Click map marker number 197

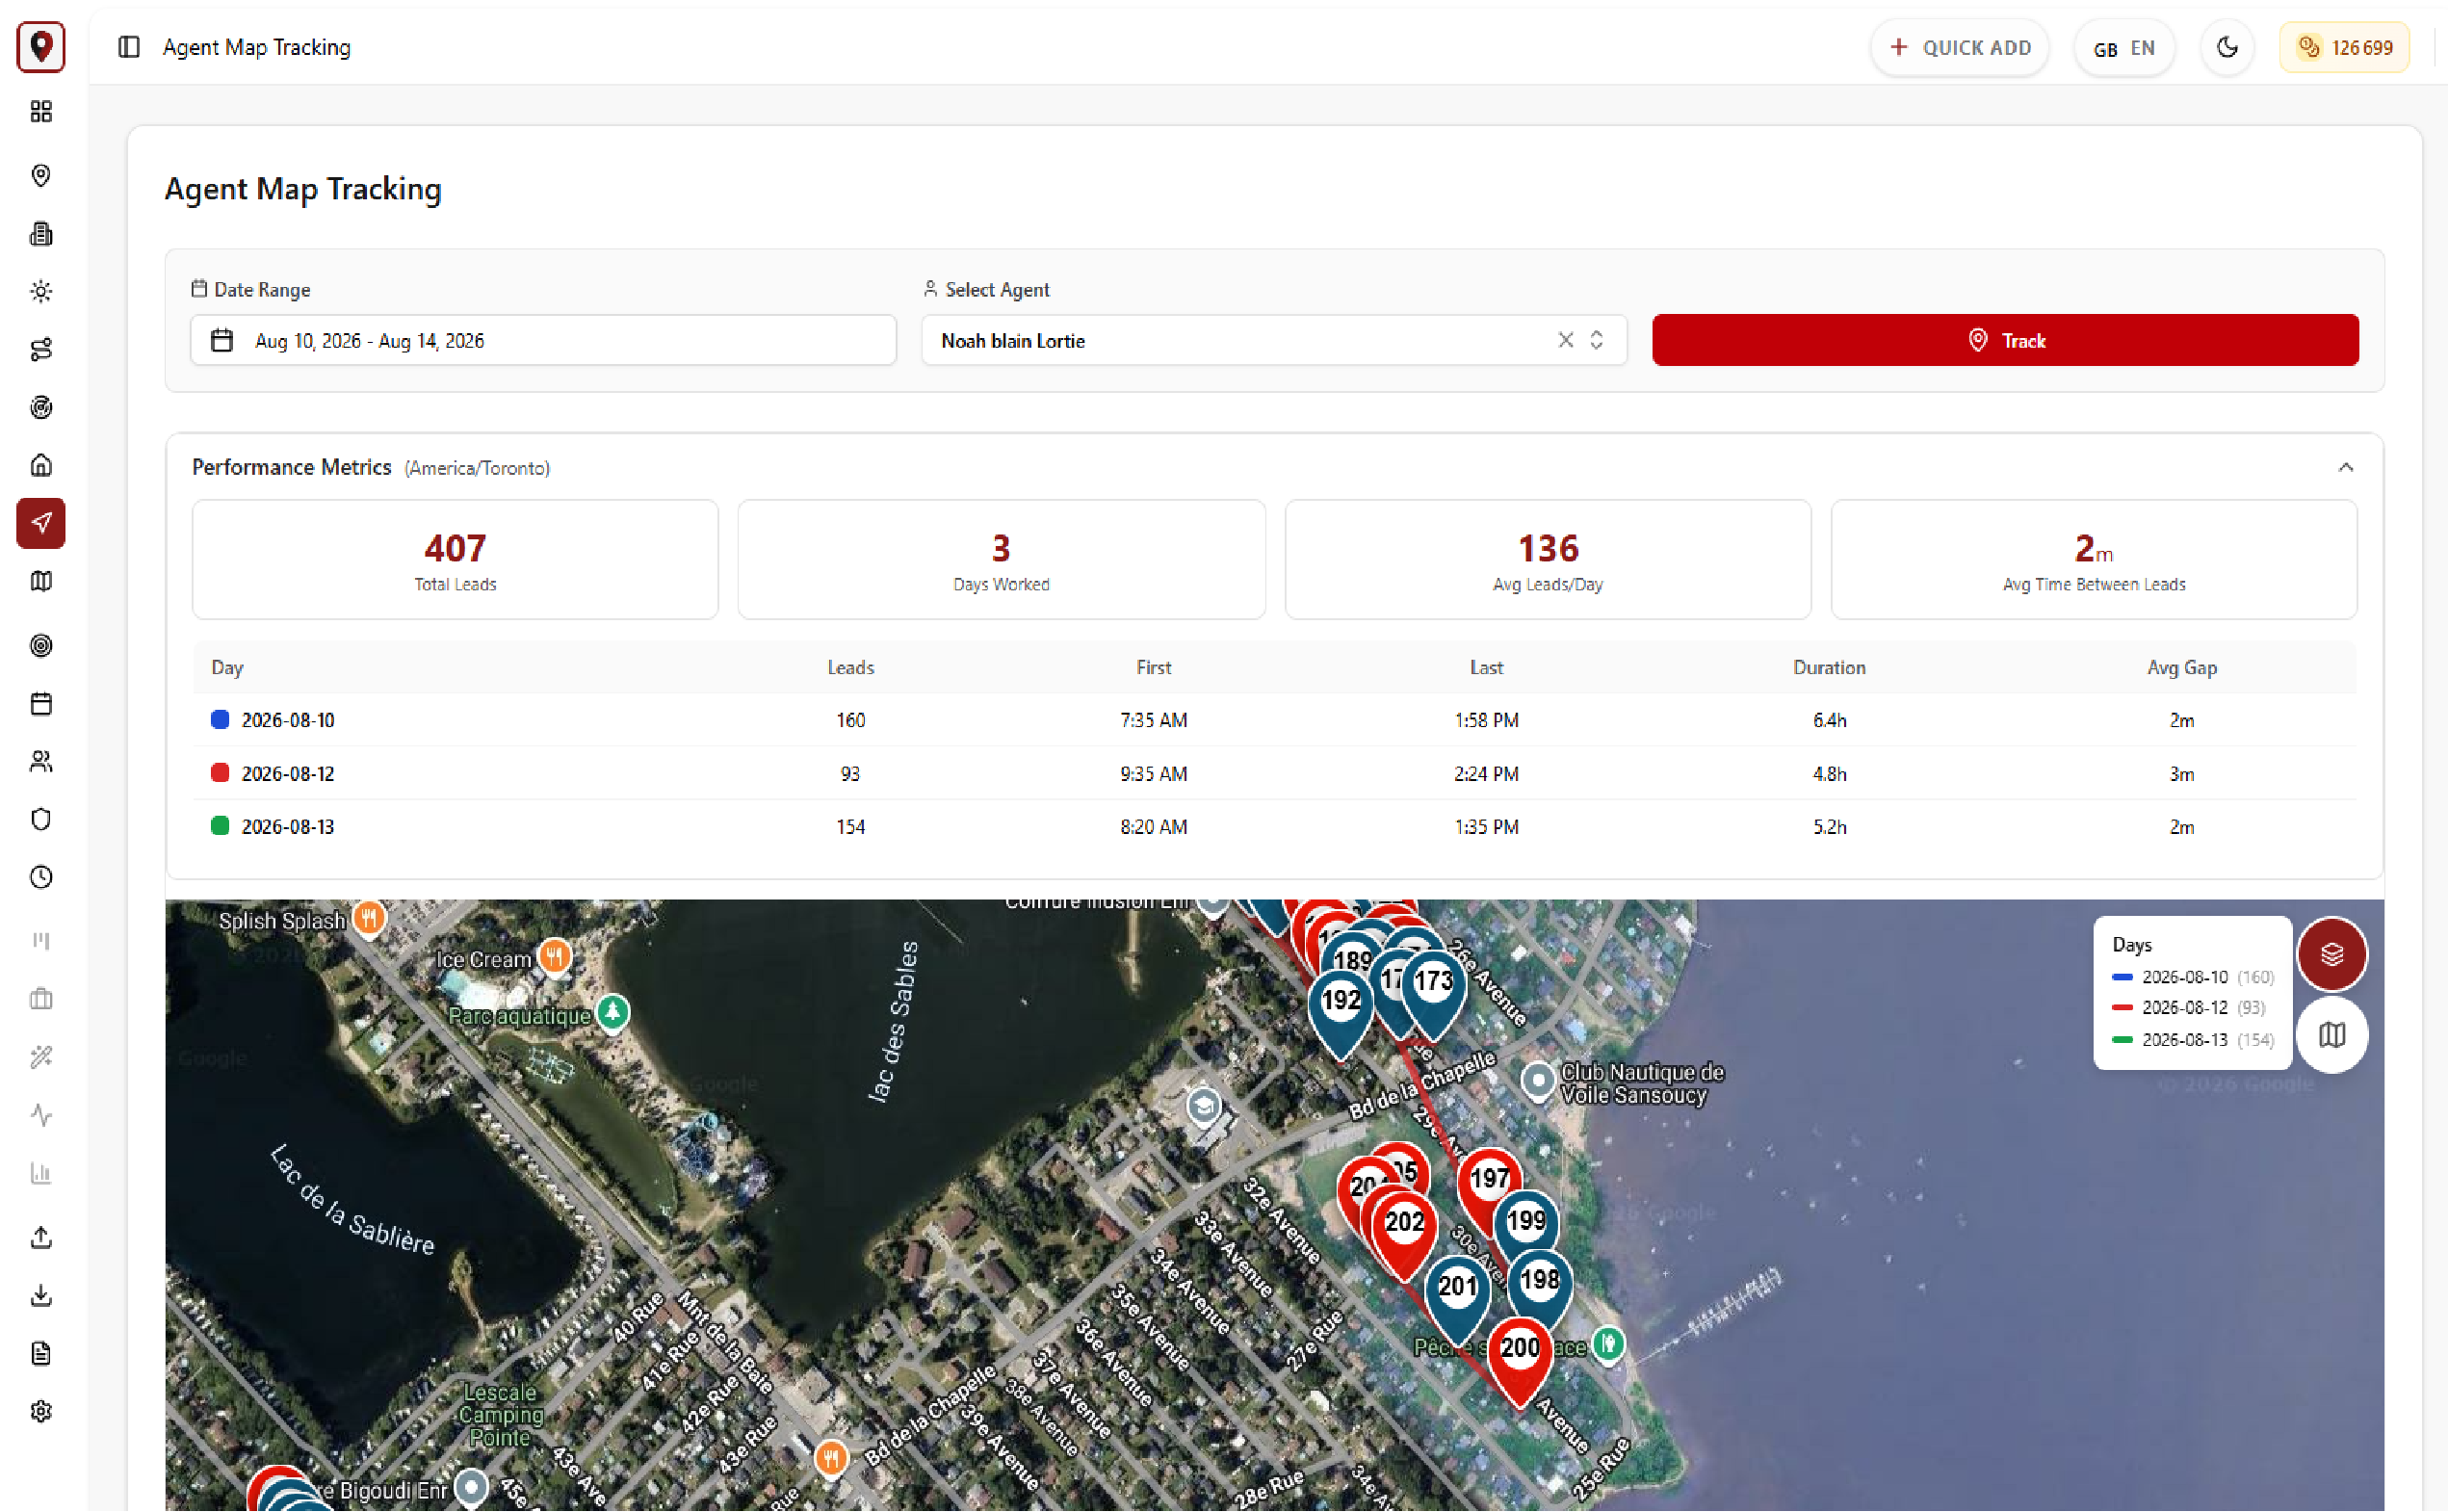coord(1489,1180)
